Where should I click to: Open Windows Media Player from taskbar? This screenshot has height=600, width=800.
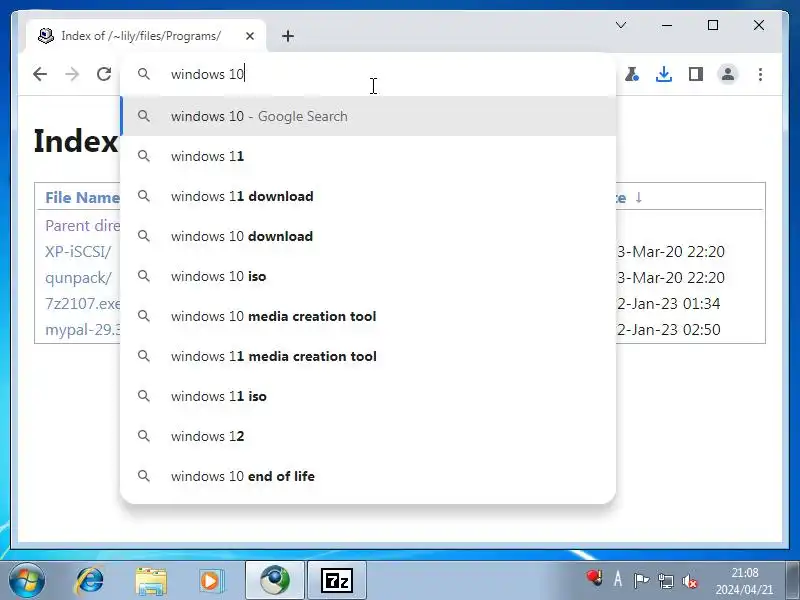pos(210,581)
